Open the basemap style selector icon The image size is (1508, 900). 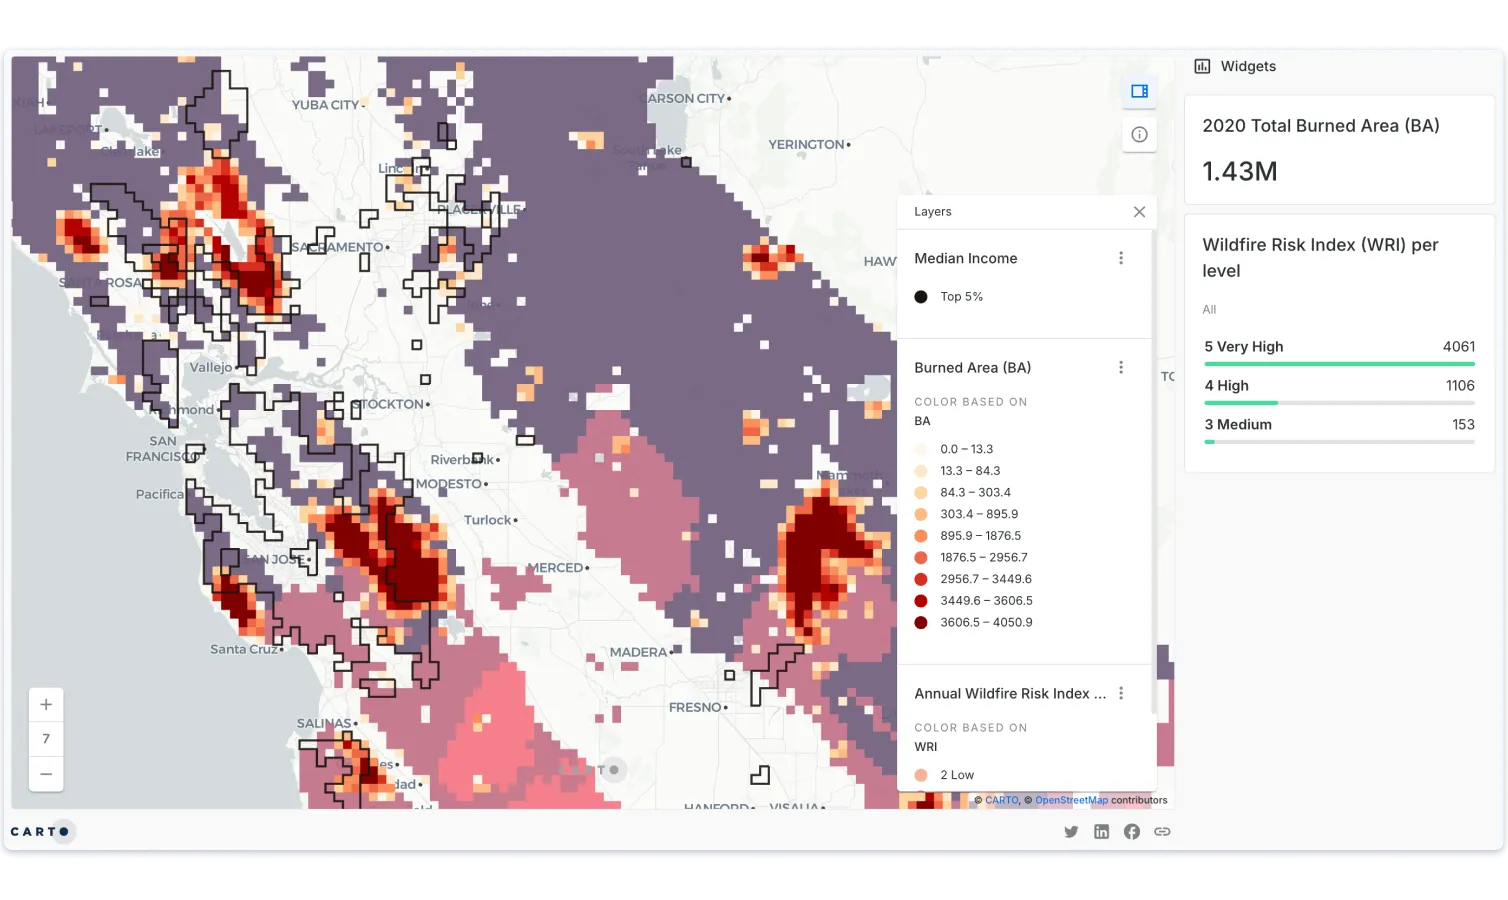pyautogui.click(x=1139, y=91)
